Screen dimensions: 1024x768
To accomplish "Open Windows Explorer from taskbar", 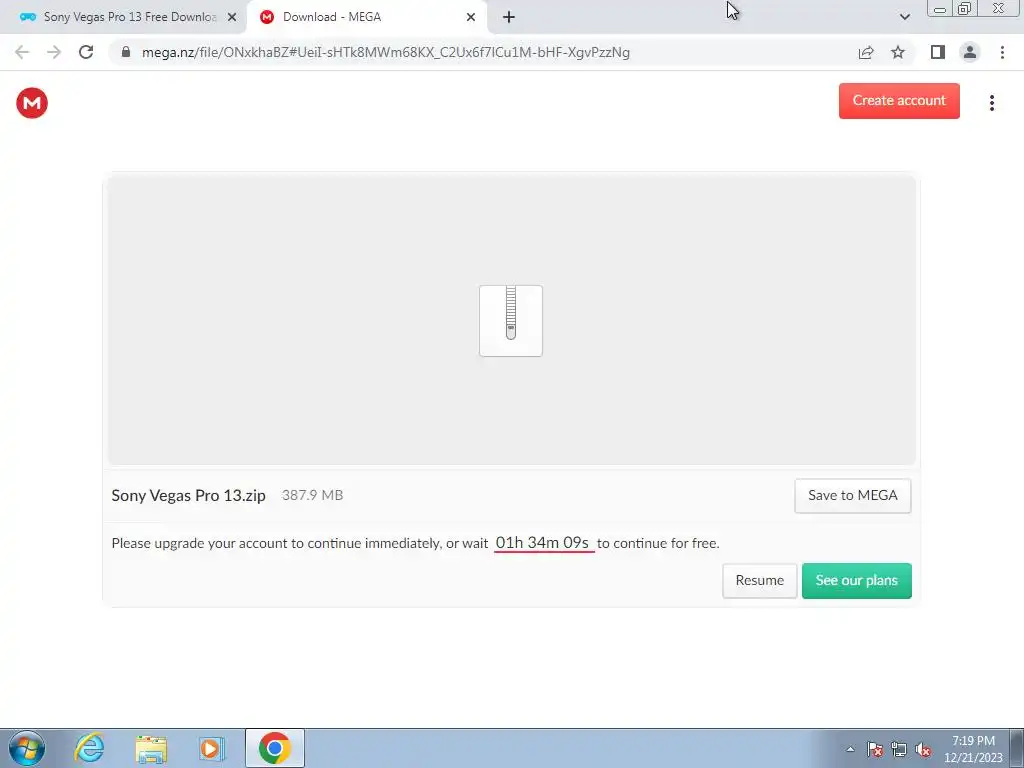I will coord(152,748).
